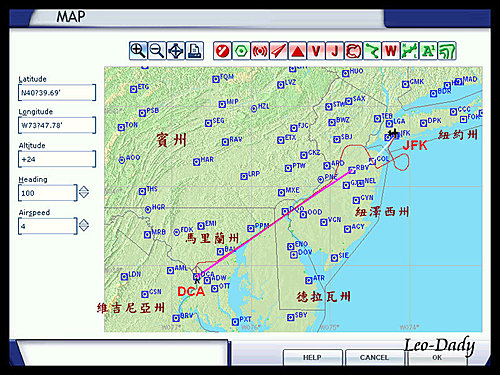Click the zoom out magnifier icon
The image size is (500, 375).
(157, 51)
